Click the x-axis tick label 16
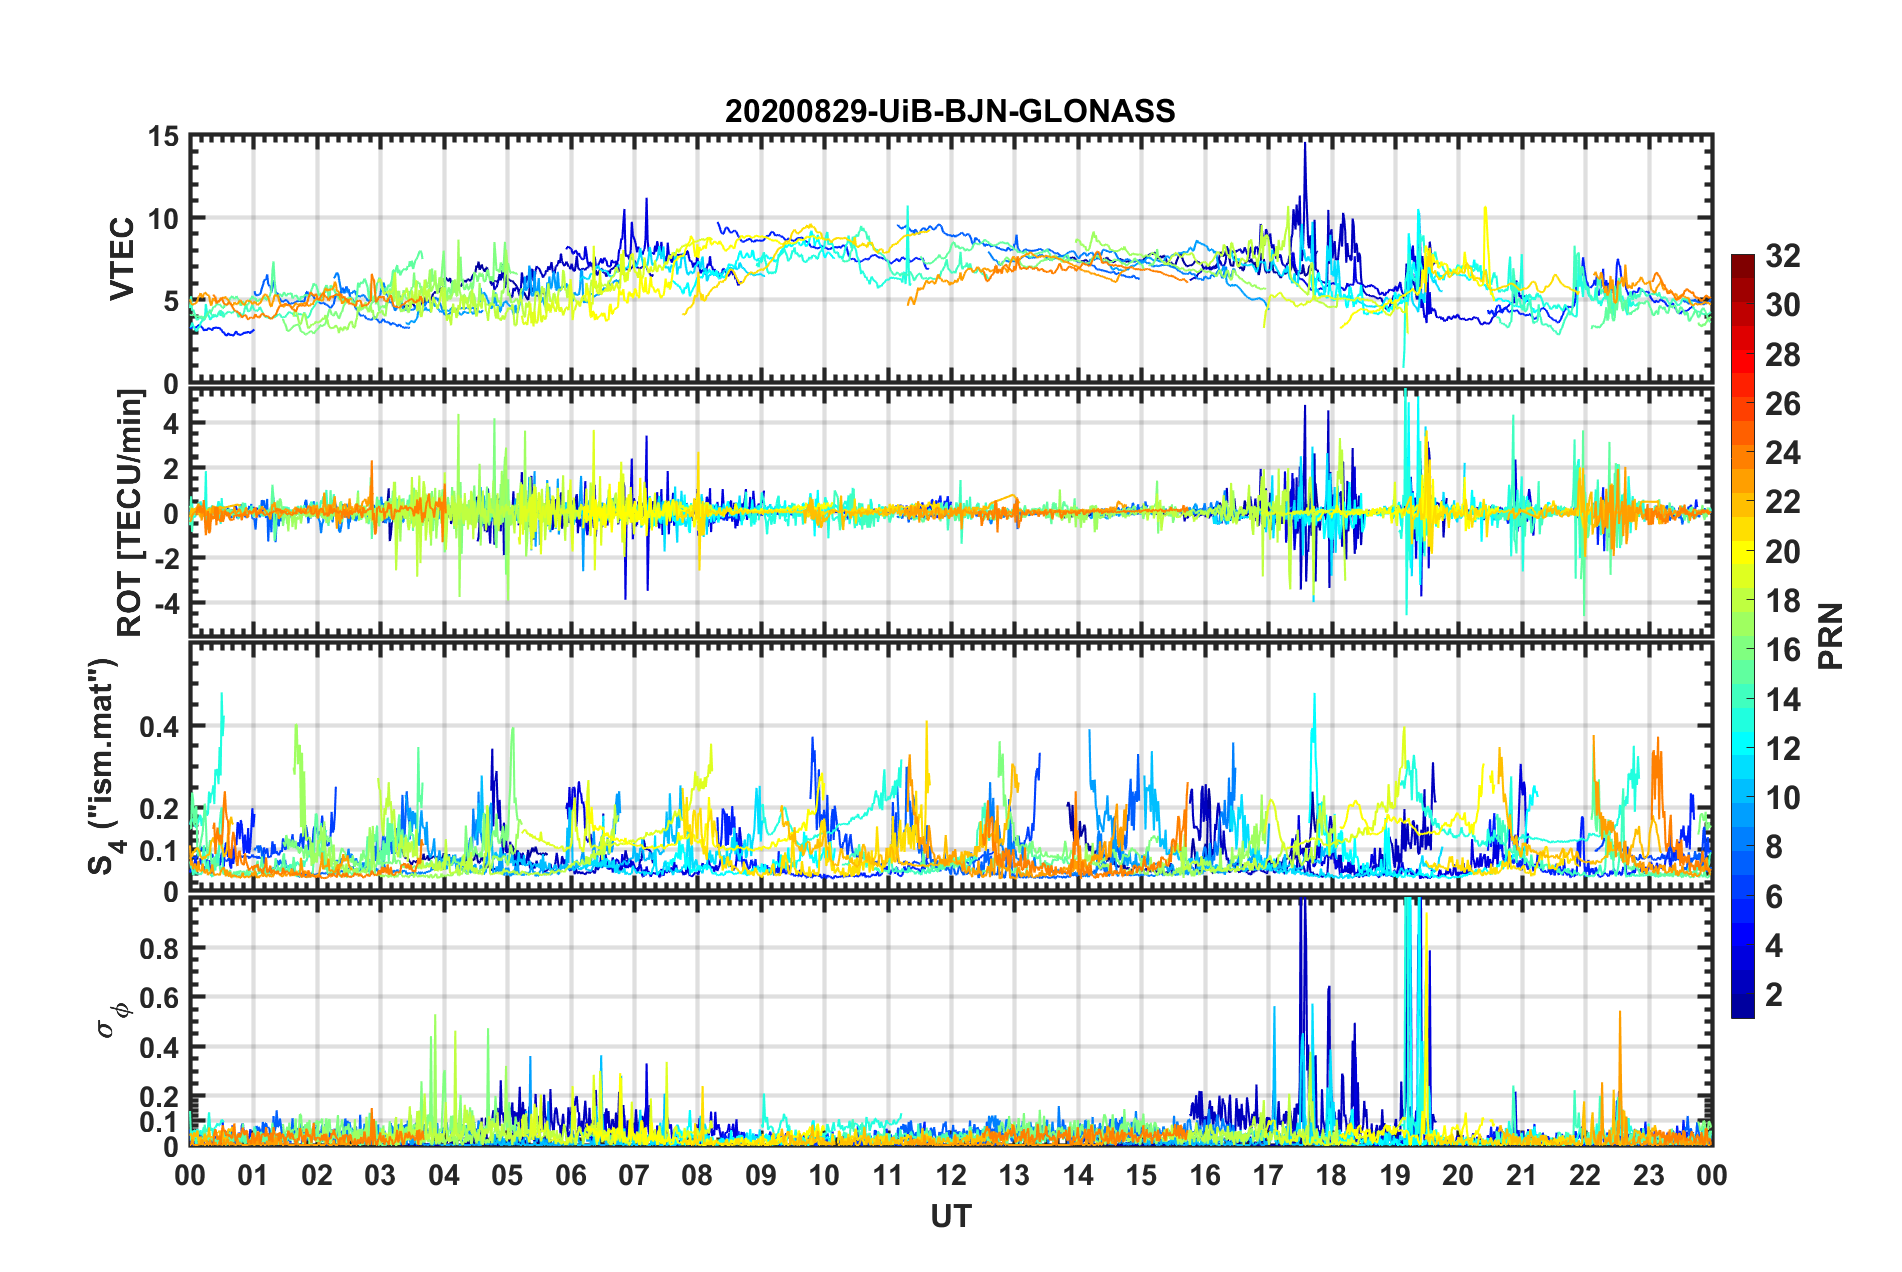 coord(1205,1176)
